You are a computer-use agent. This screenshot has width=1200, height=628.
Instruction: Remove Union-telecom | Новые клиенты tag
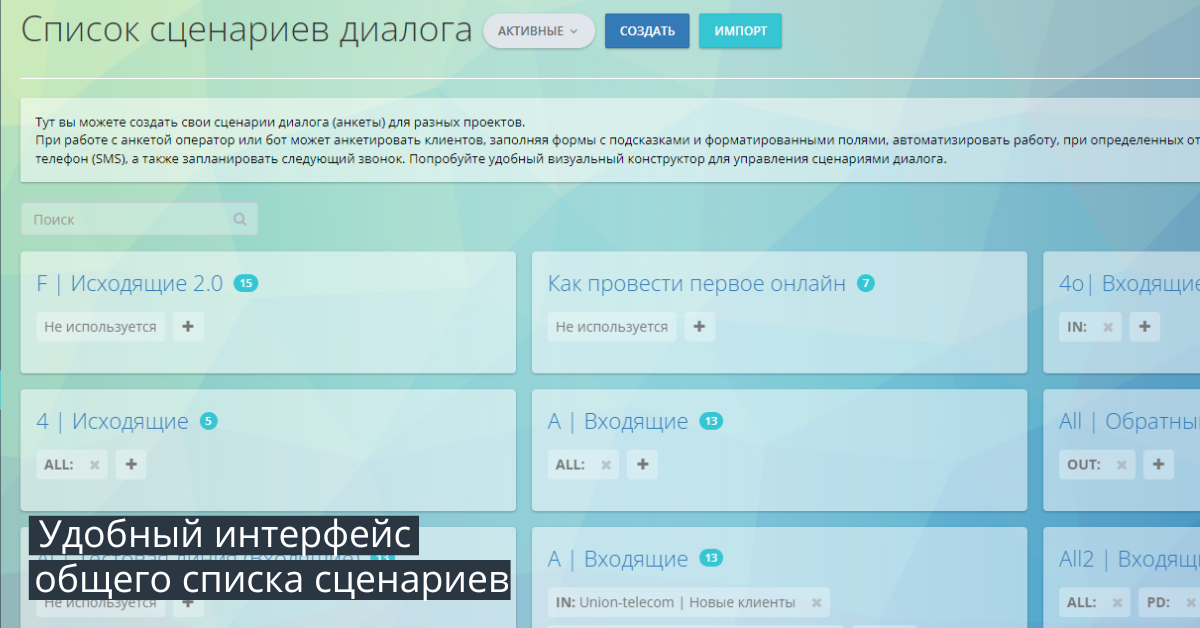[x=816, y=602]
